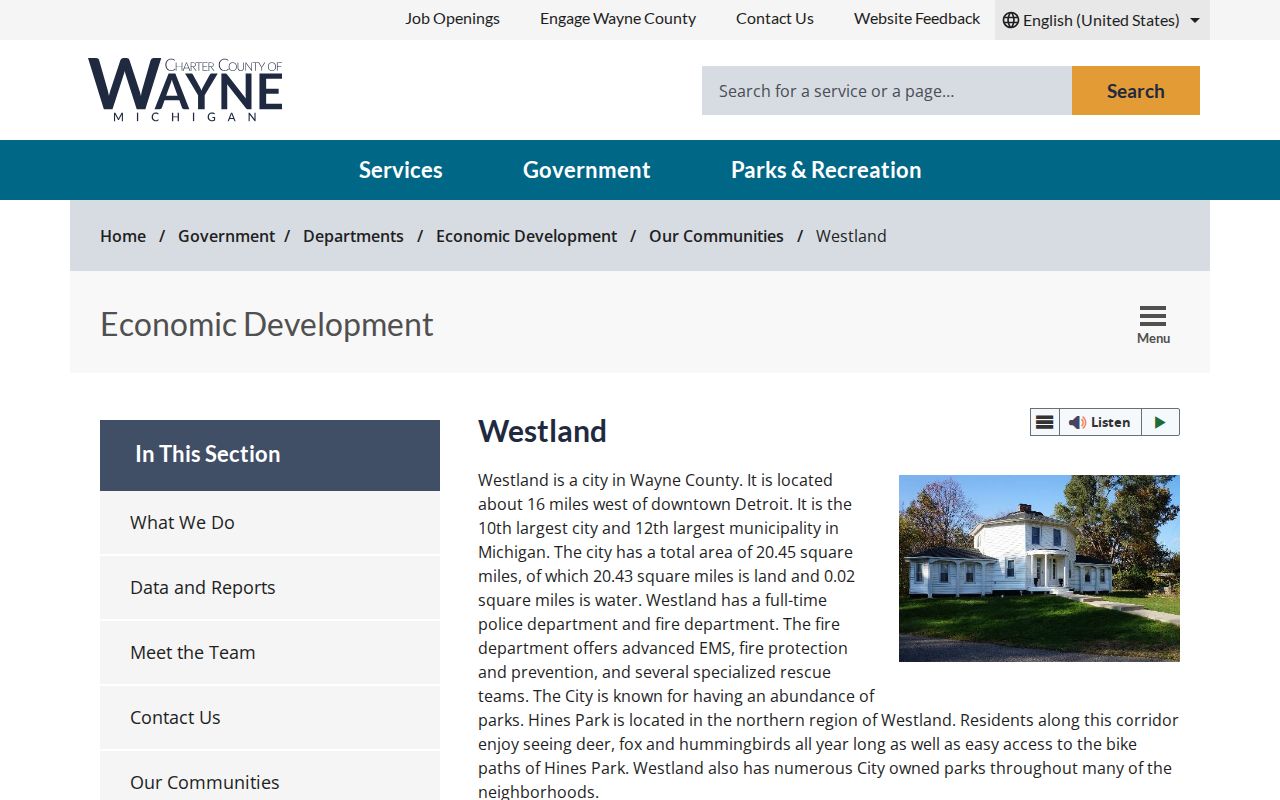The width and height of the screenshot is (1280, 800).
Task: Open Engage Wayne County link
Action: click(x=618, y=19)
